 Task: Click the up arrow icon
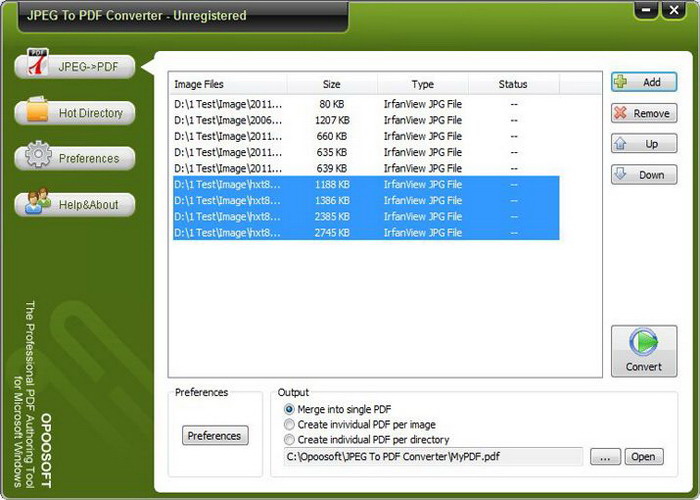621,144
